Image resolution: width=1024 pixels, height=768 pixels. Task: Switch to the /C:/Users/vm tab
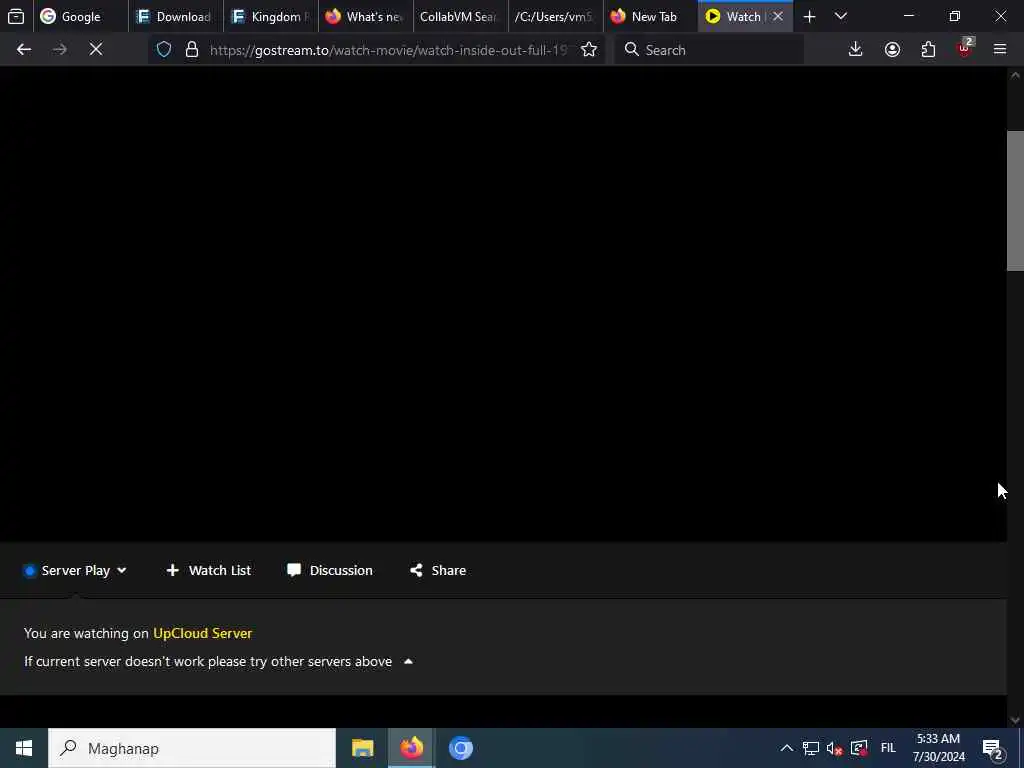[556, 16]
